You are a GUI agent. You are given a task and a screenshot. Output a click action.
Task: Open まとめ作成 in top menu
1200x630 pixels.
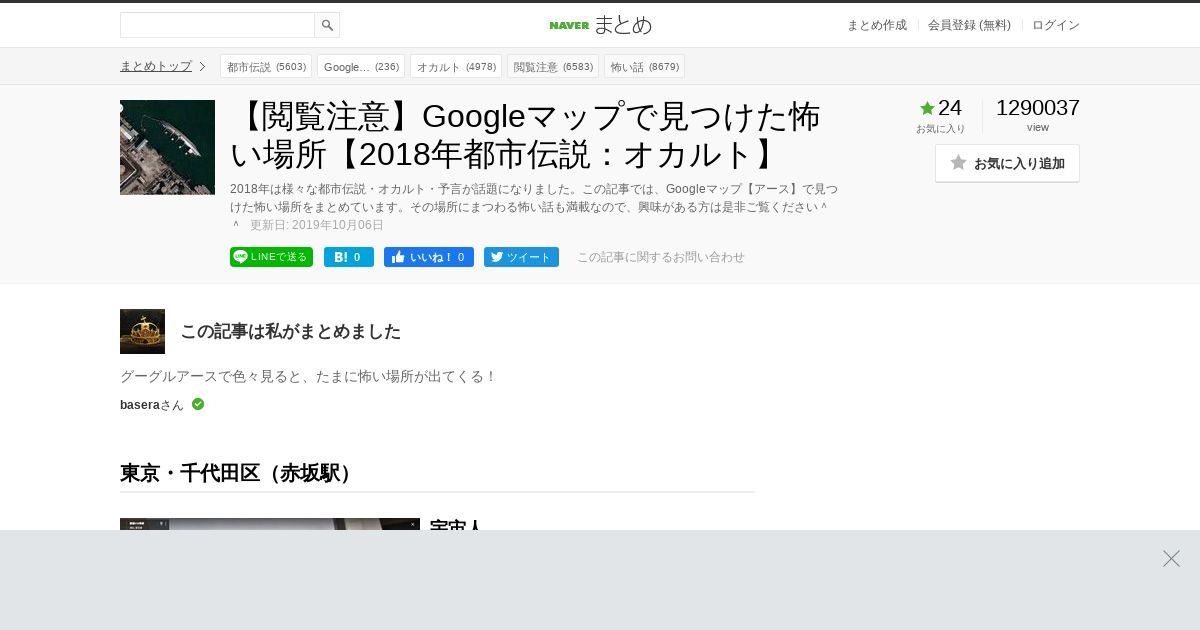pos(877,25)
